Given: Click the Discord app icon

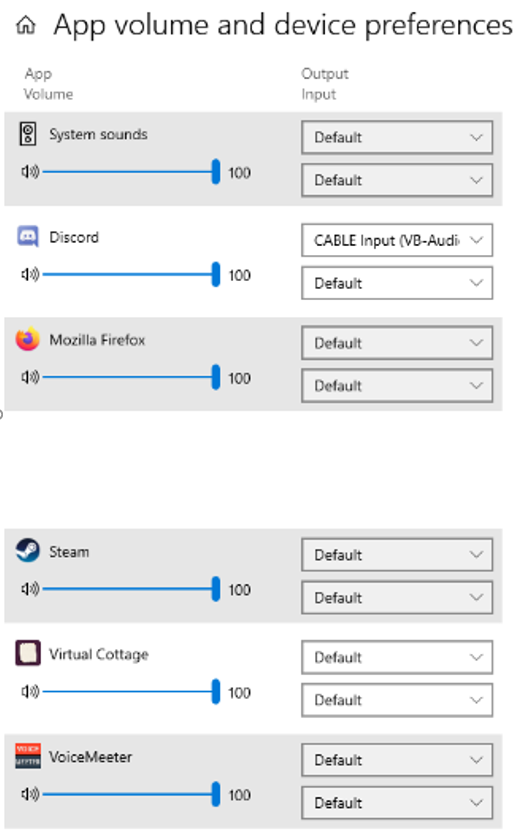Looking at the screenshot, I should pos(28,236).
